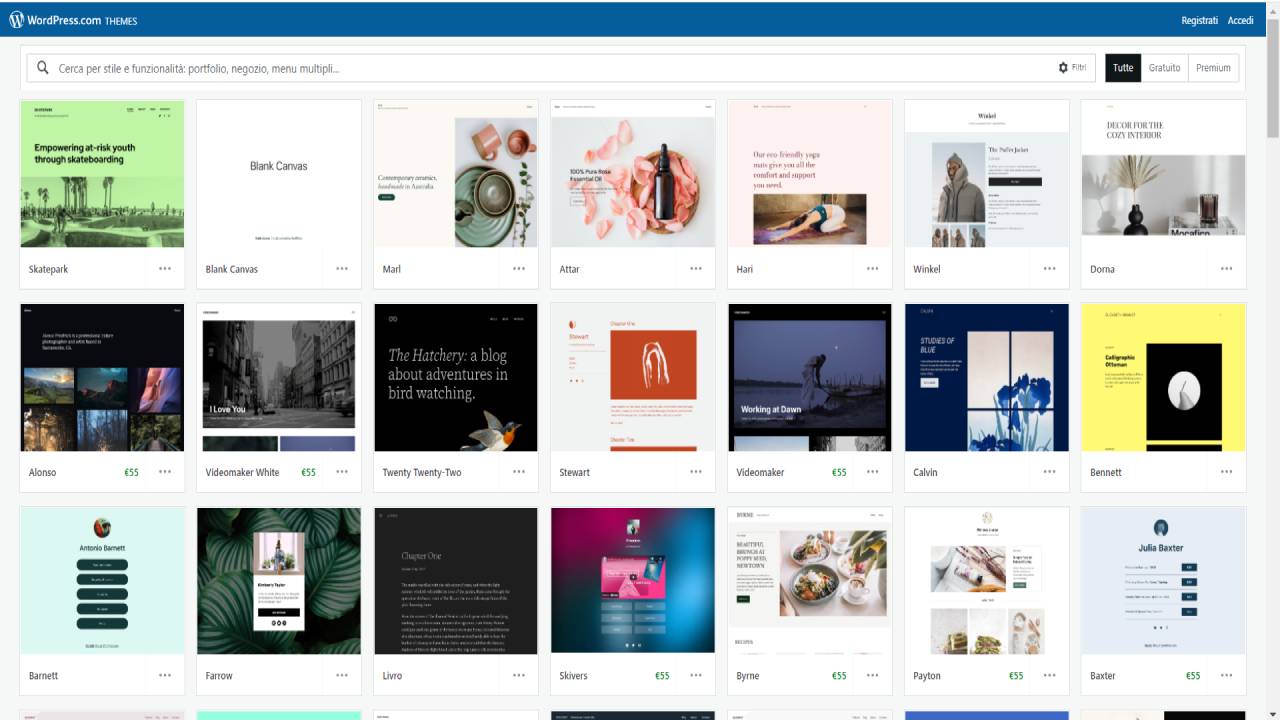Open ellipsis menu for Dorna theme

point(1226,269)
